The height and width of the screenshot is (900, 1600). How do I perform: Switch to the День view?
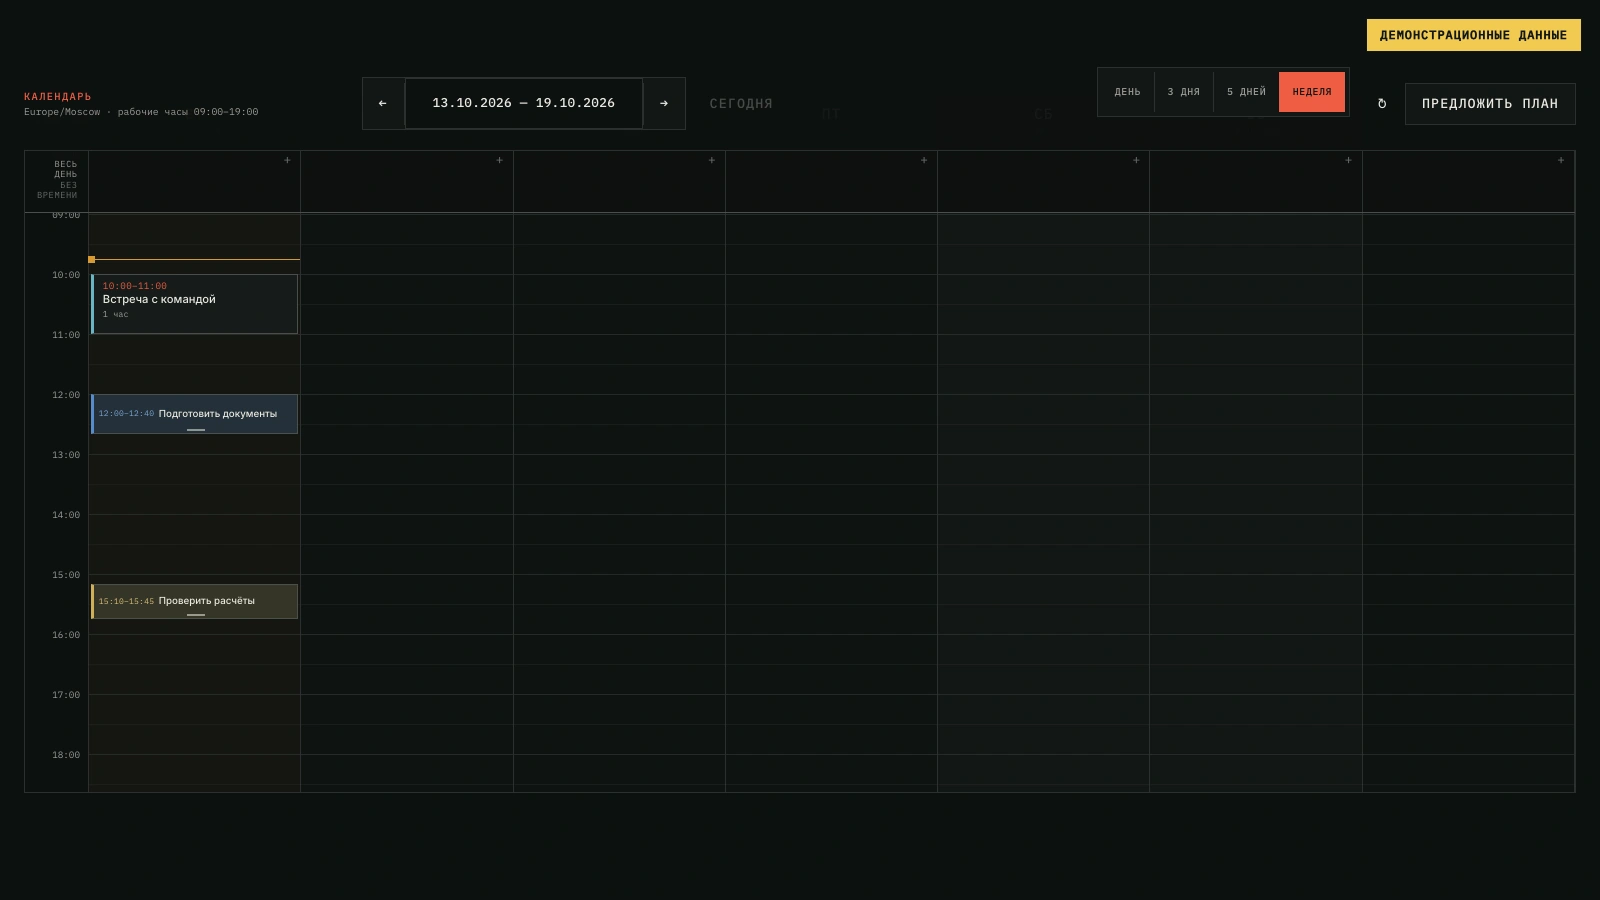pos(1128,92)
